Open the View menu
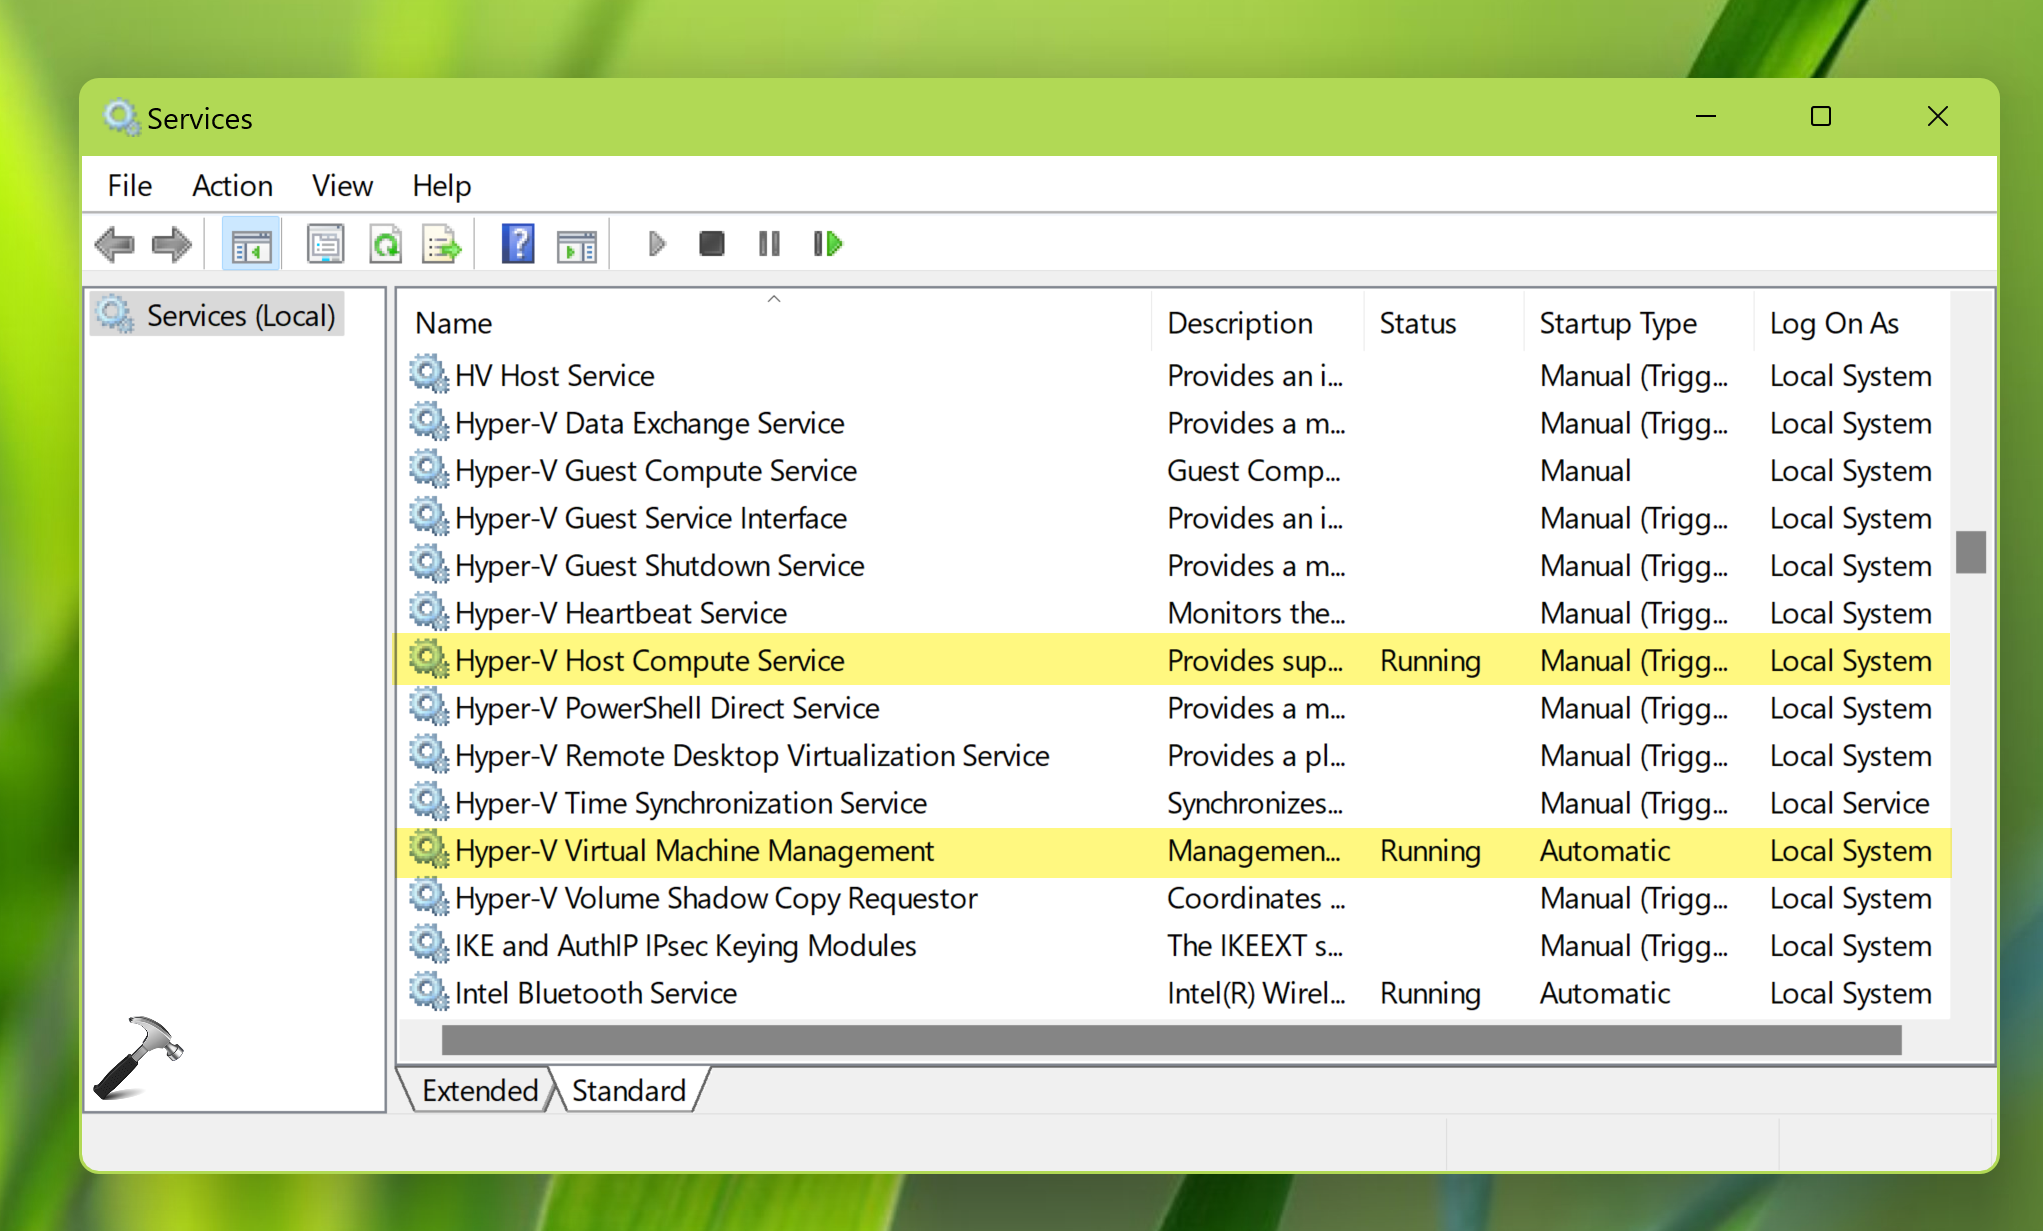Screen dimensions: 2043x1231 pyautogui.click(x=342, y=186)
